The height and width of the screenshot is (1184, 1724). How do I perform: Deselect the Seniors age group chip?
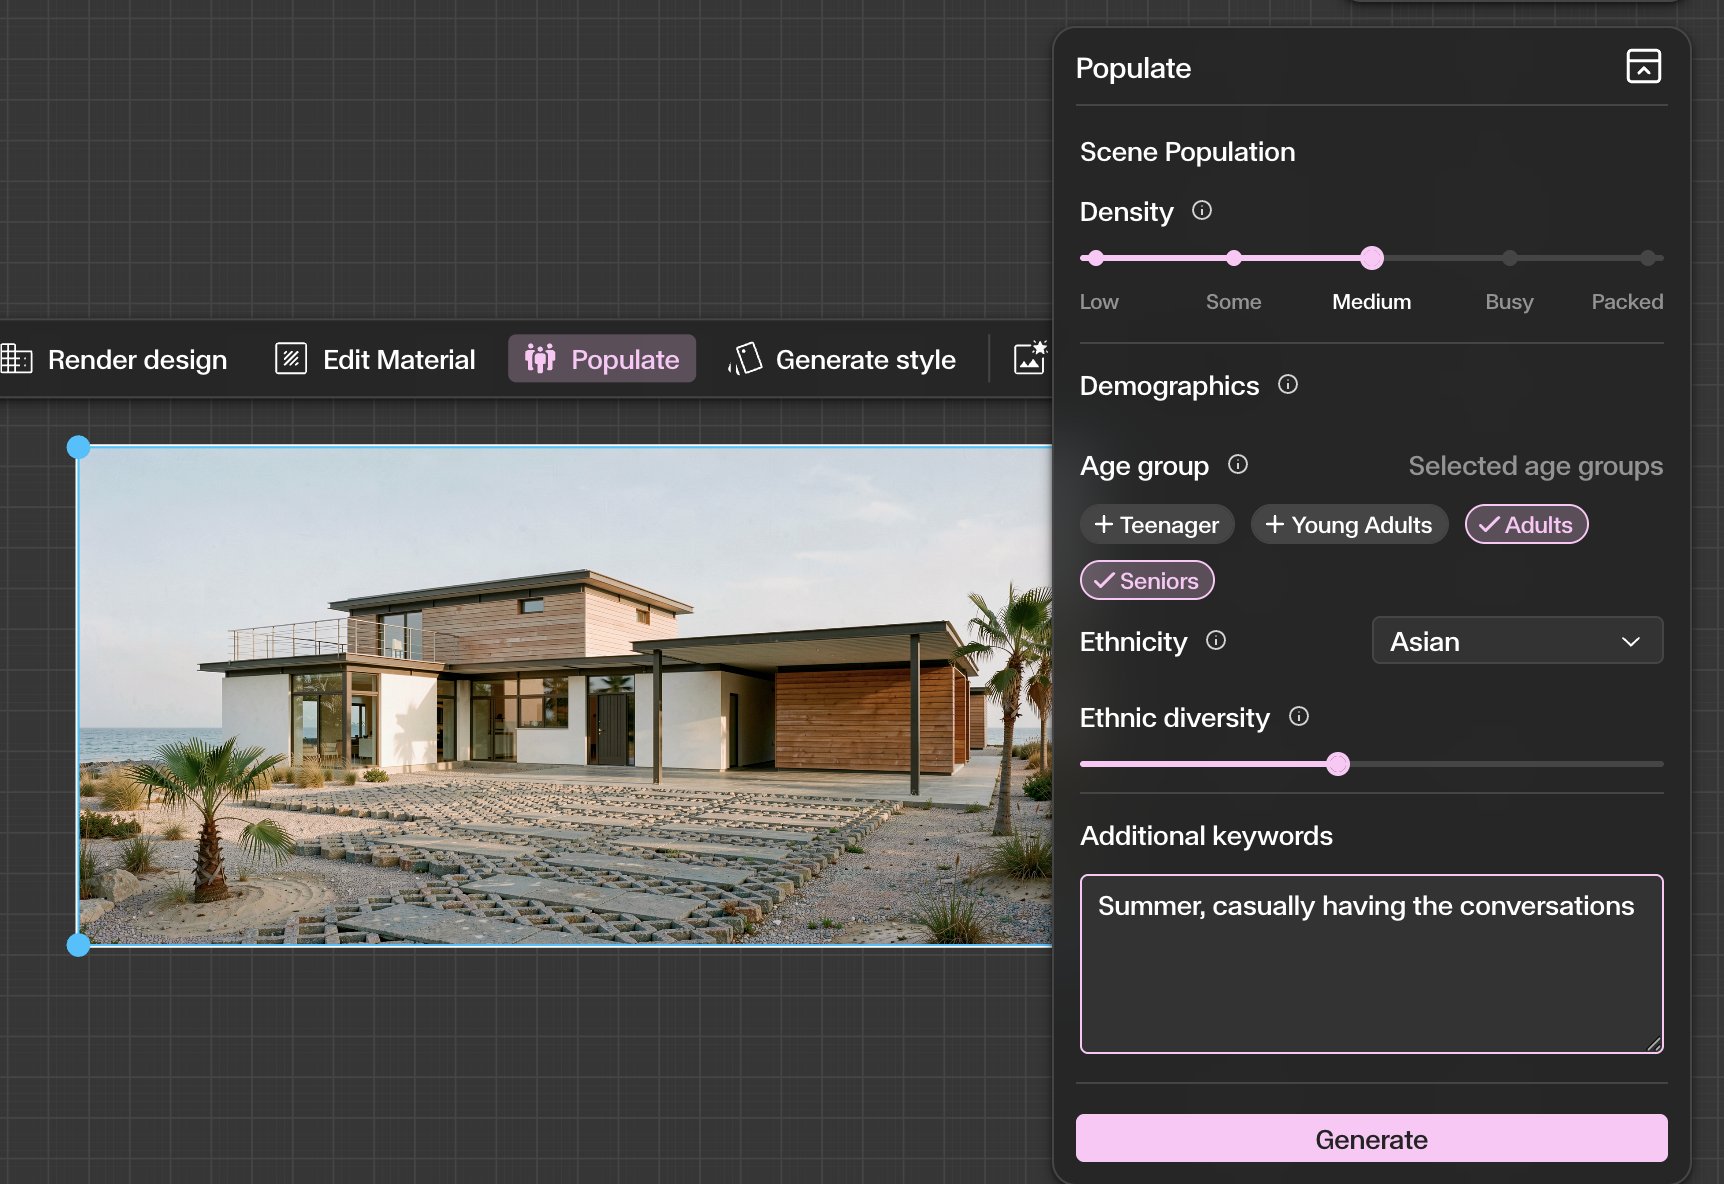click(x=1147, y=581)
